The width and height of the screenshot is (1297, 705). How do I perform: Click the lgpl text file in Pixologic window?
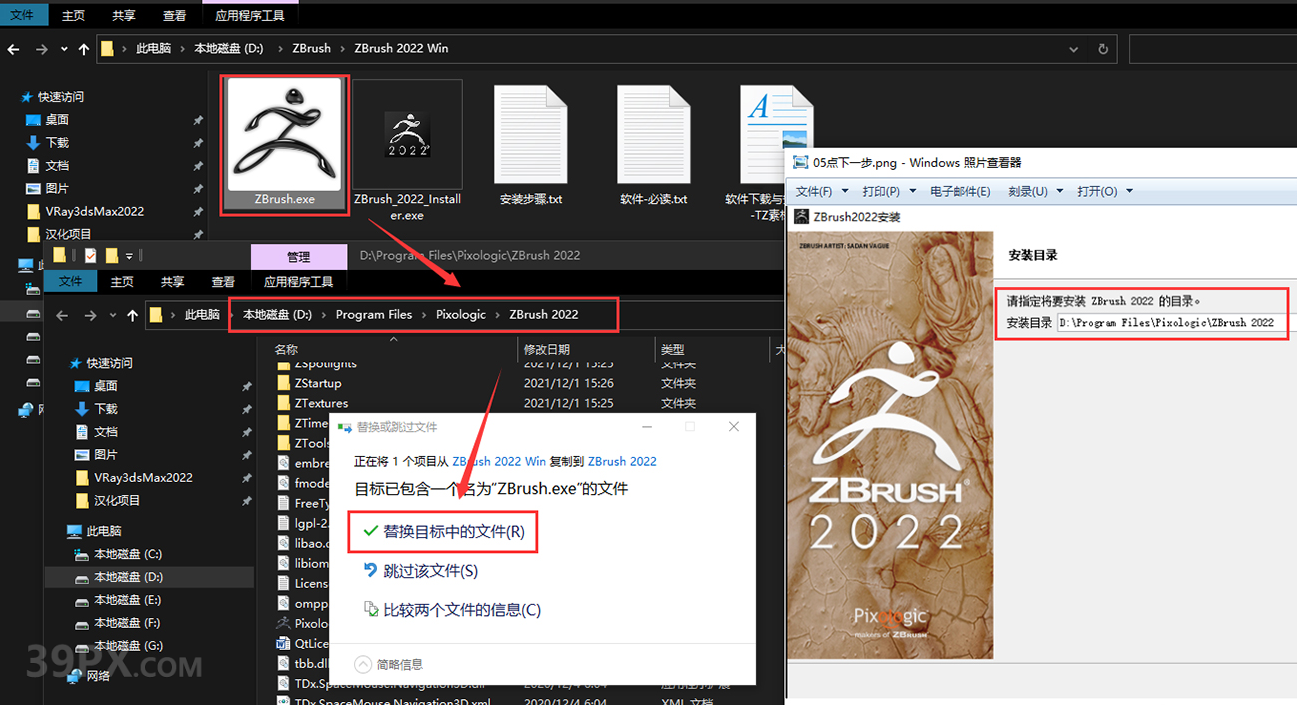pos(304,523)
